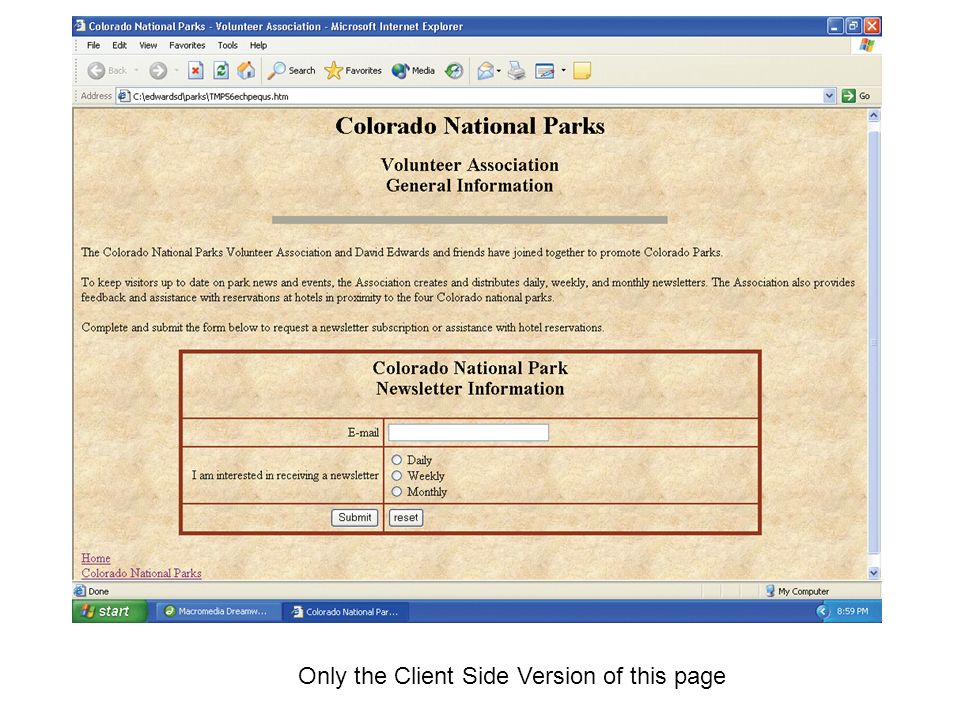Click the 8:59 PM system clock
The height and width of the screenshot is (720, 960).
pyautogui.click(x=852, y=611)
